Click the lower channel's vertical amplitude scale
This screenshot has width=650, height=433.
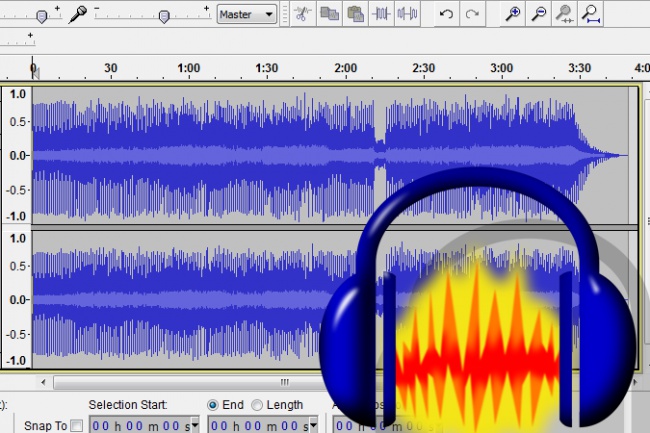click(17, 299)
